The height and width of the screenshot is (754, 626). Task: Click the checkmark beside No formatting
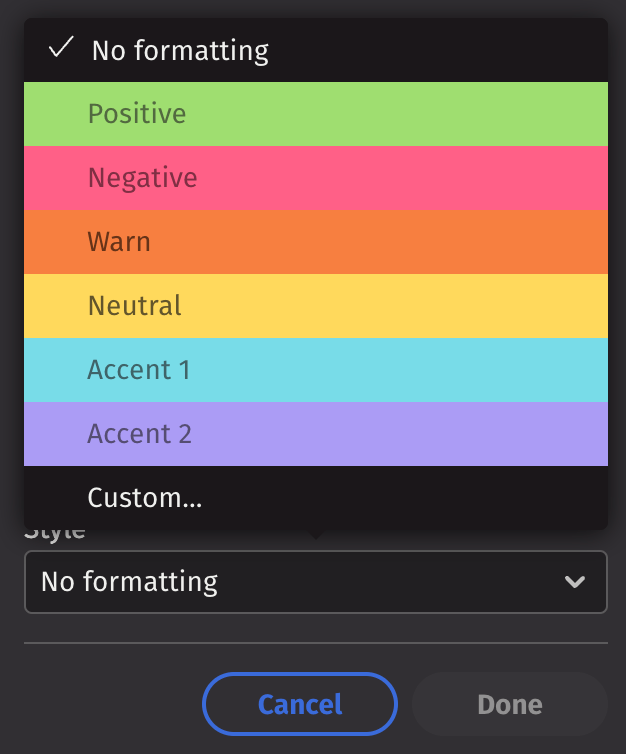tap(62, 48)
